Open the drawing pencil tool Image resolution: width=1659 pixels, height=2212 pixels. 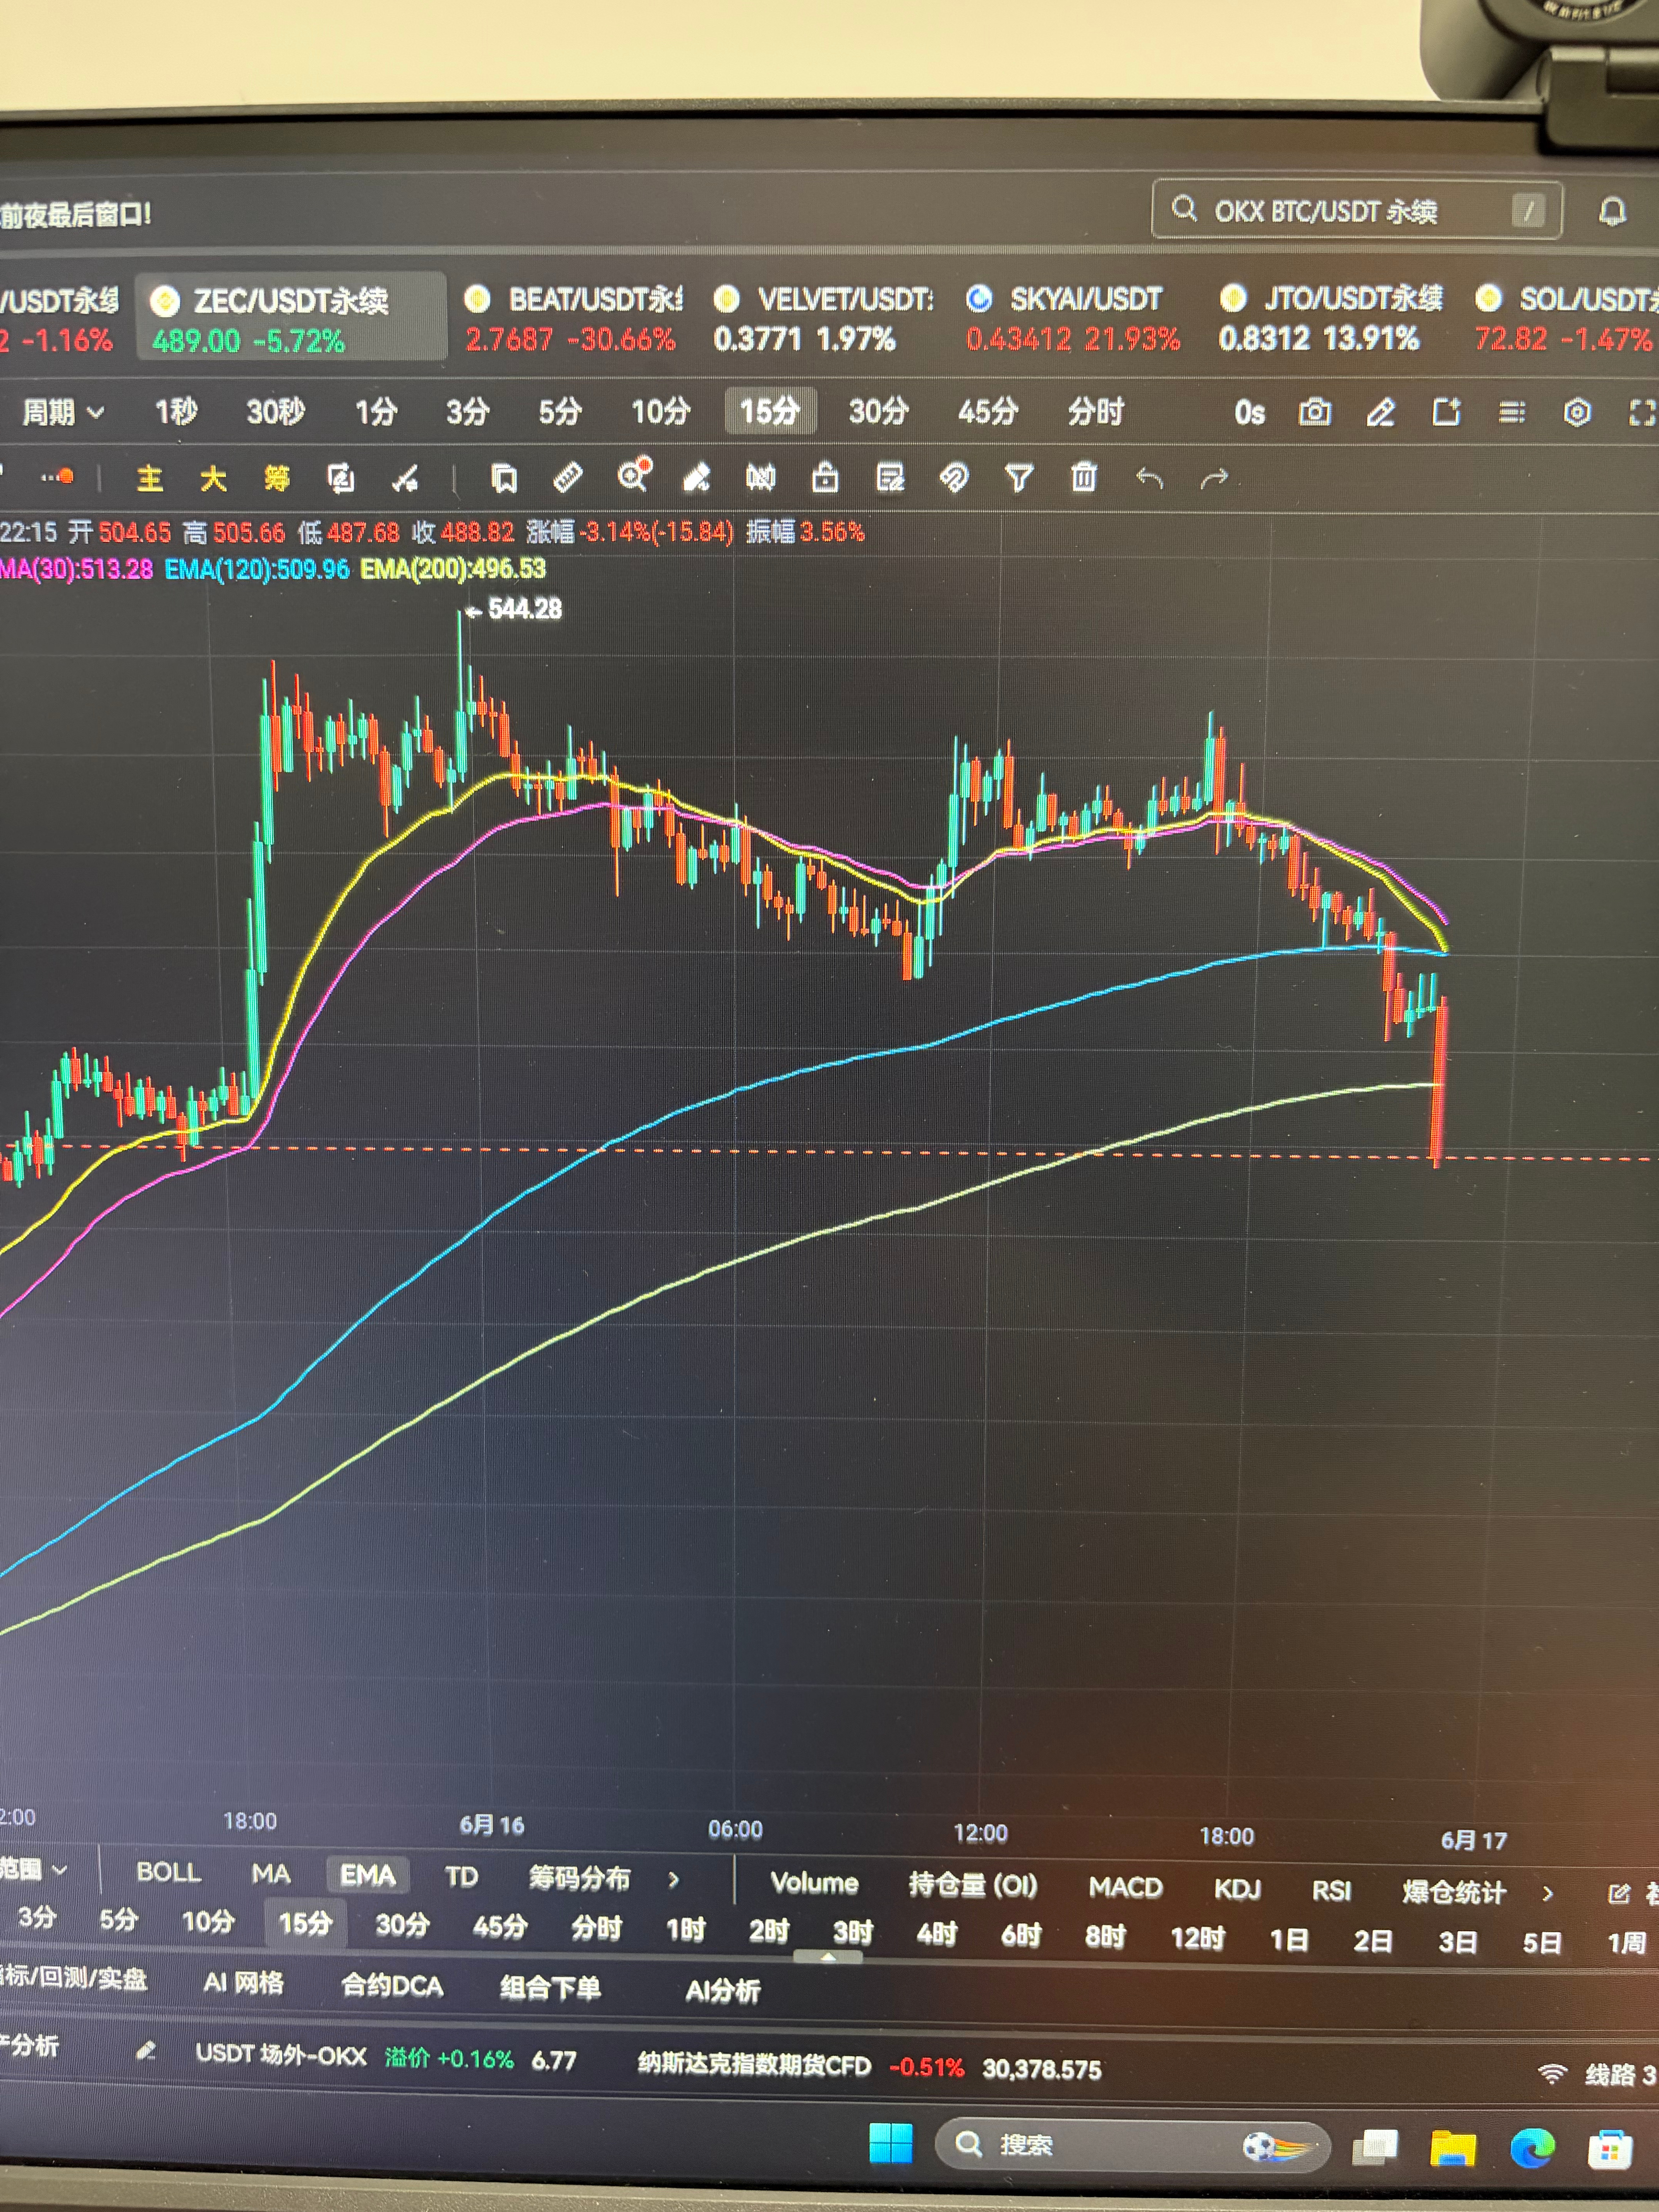tap(1380, 412)
